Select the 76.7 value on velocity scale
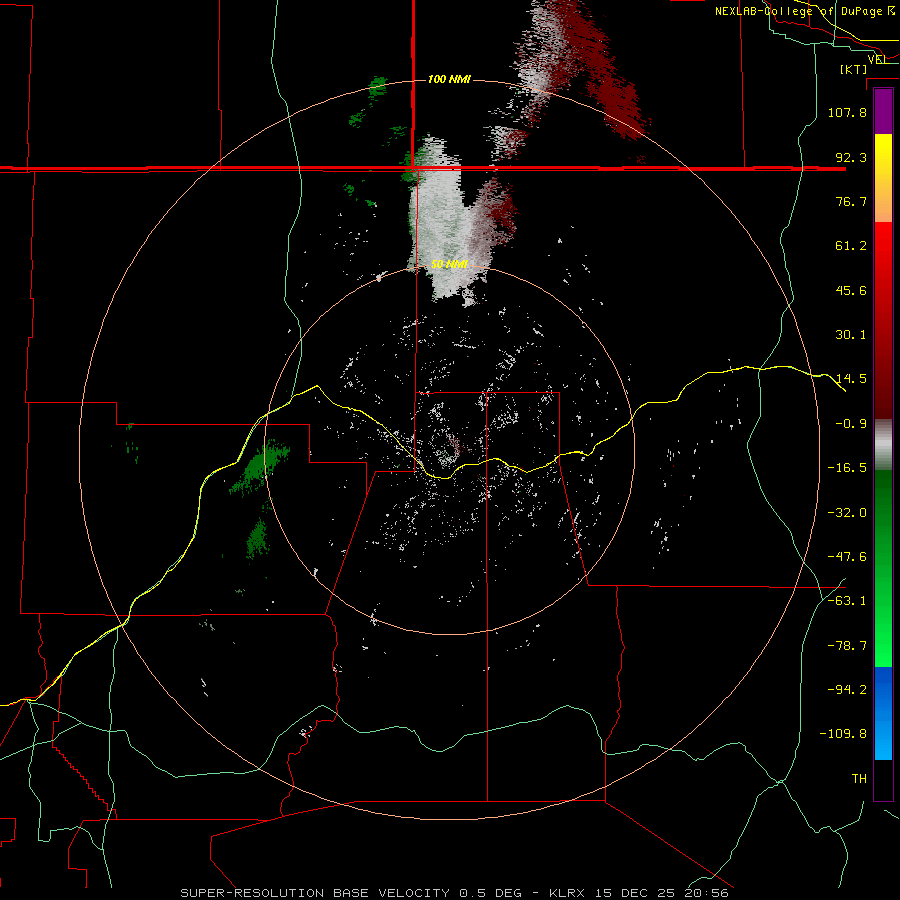The width and height of the screenshot is (900, 900). click(x=851, y=201)
